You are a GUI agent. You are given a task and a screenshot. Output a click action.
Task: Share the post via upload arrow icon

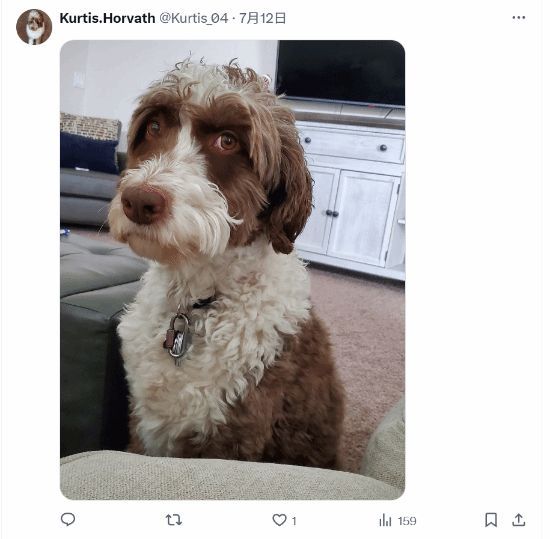(518, 520)
